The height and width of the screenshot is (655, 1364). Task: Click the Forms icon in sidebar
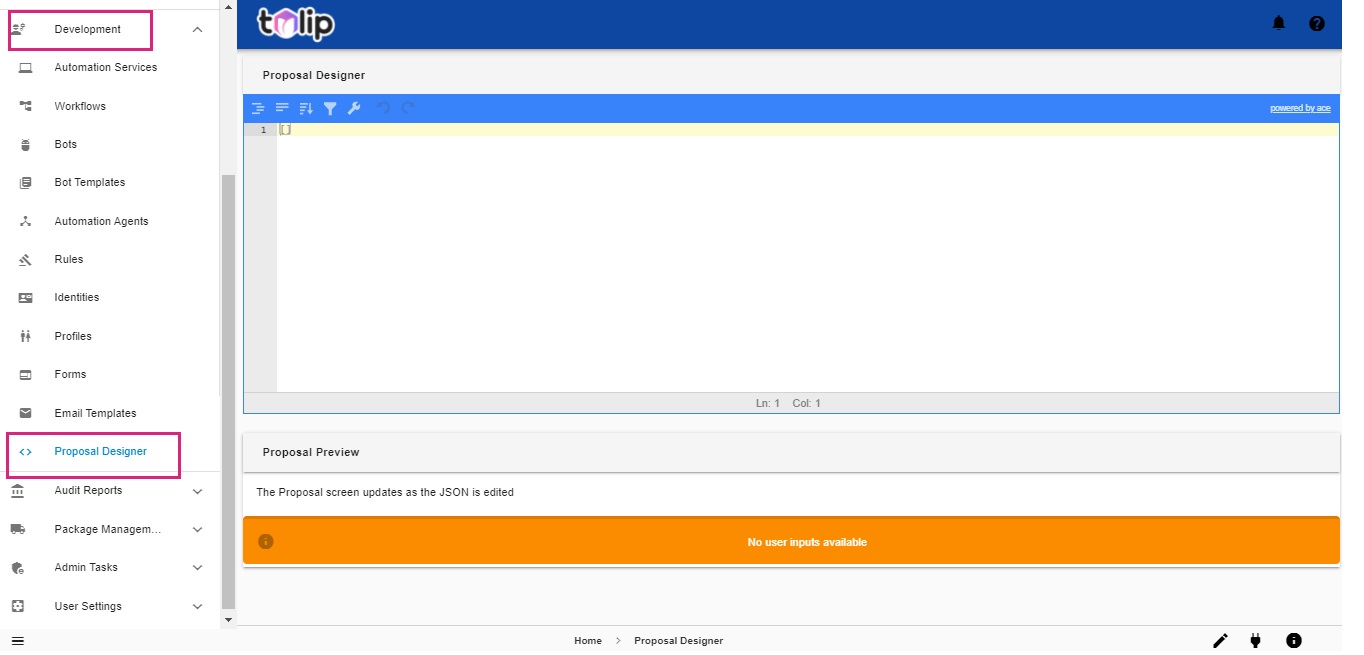tap(26, 375)
